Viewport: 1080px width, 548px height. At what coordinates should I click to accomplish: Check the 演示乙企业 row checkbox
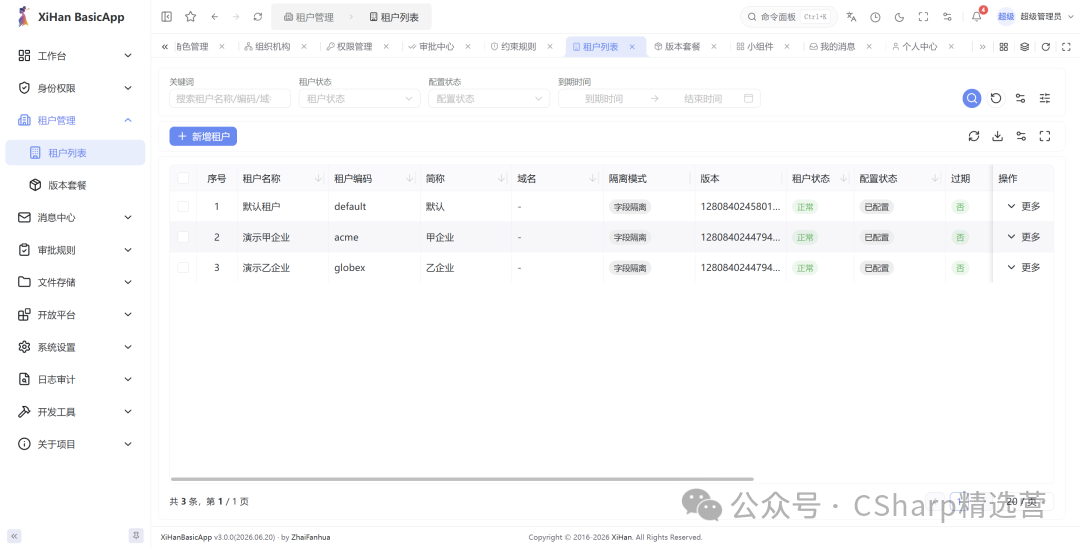[x=183, y=267]
